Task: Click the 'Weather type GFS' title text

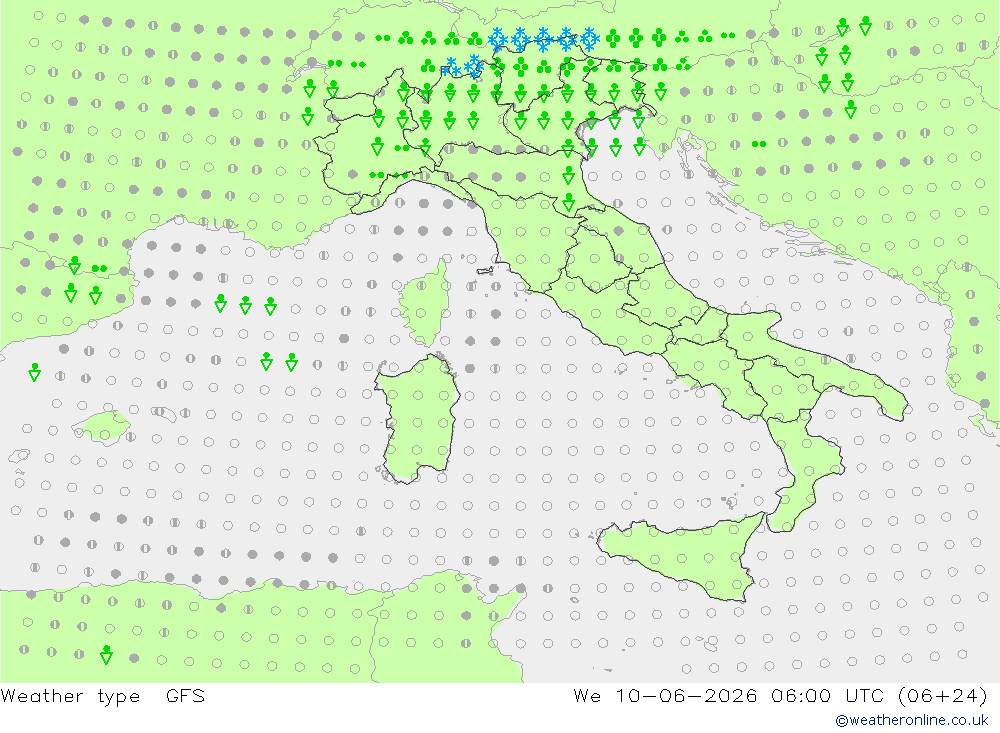Action: tap(103, 696)
